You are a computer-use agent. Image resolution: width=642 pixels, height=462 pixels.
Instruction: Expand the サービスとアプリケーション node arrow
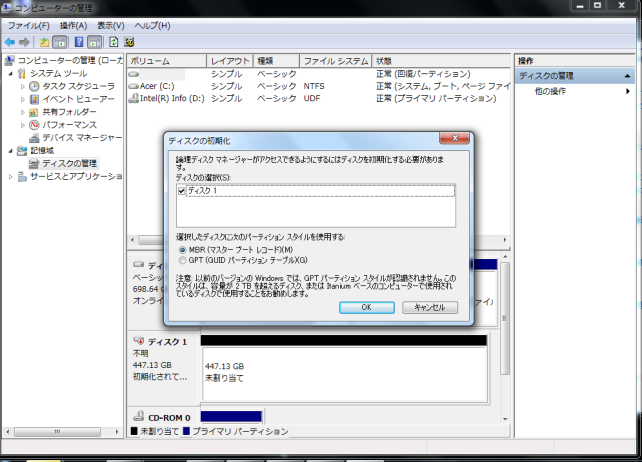pyautogui.click(x=11, y=177)
